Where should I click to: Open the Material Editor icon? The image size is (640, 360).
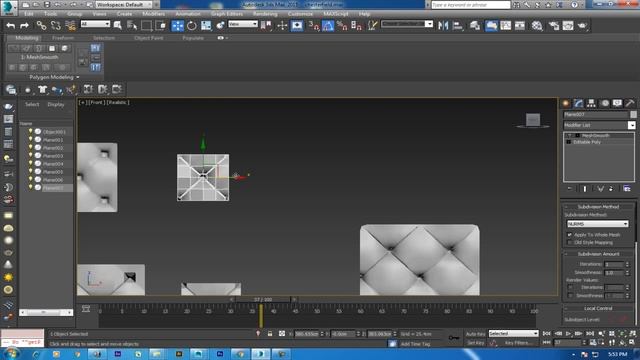pos(537,25)
